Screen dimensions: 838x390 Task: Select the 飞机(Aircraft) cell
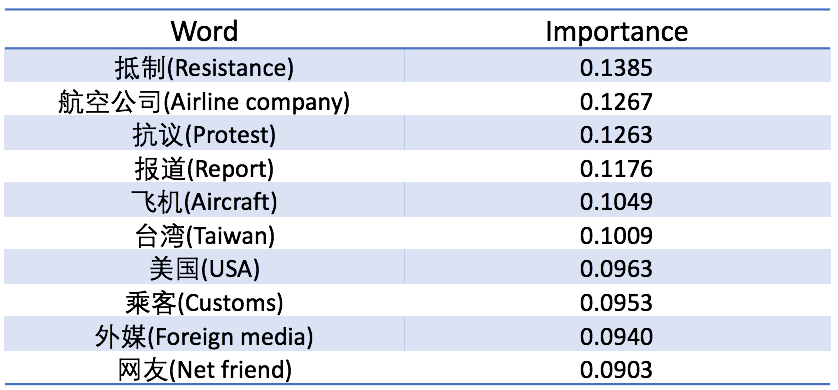click(x=204, y=202)
